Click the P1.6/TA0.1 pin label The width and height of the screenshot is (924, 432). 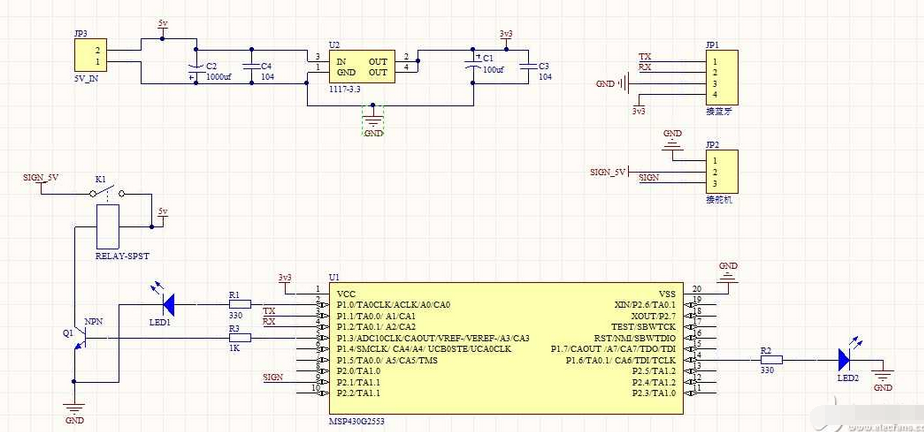pos(621,360)
